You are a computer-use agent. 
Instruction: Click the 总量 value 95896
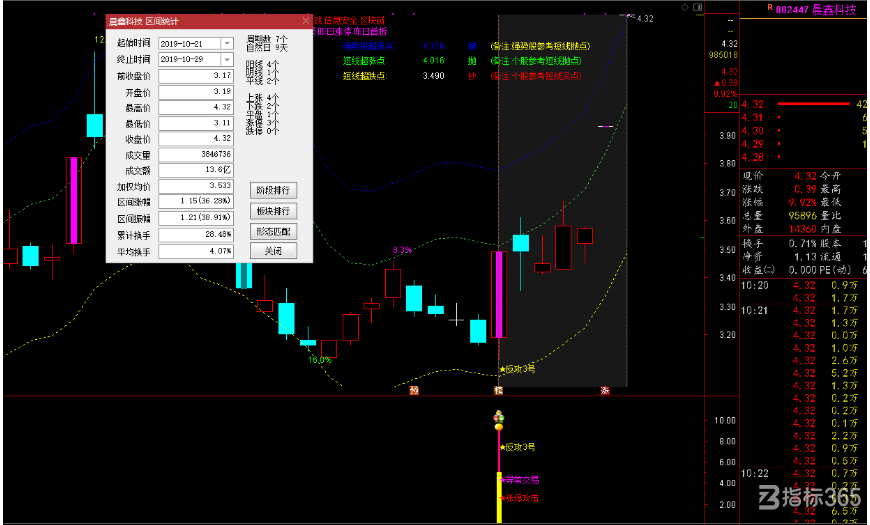[x=802, y=216]
